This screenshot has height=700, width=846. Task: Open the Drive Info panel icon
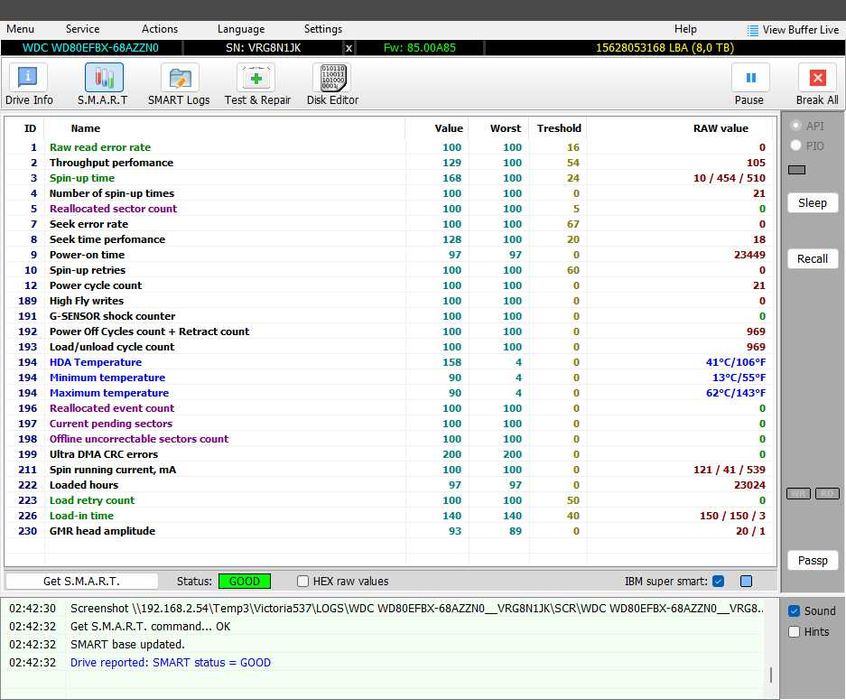click(x=28, y=77)
